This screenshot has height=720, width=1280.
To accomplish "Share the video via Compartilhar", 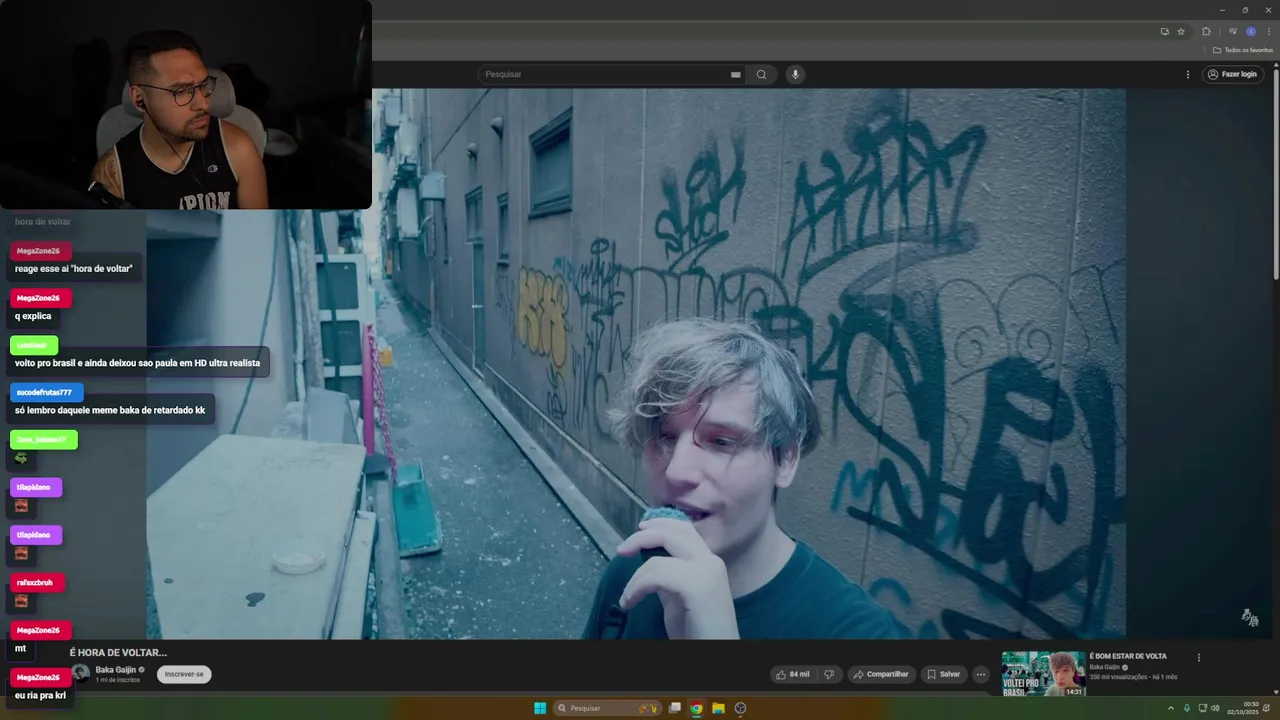I will 880,674.
